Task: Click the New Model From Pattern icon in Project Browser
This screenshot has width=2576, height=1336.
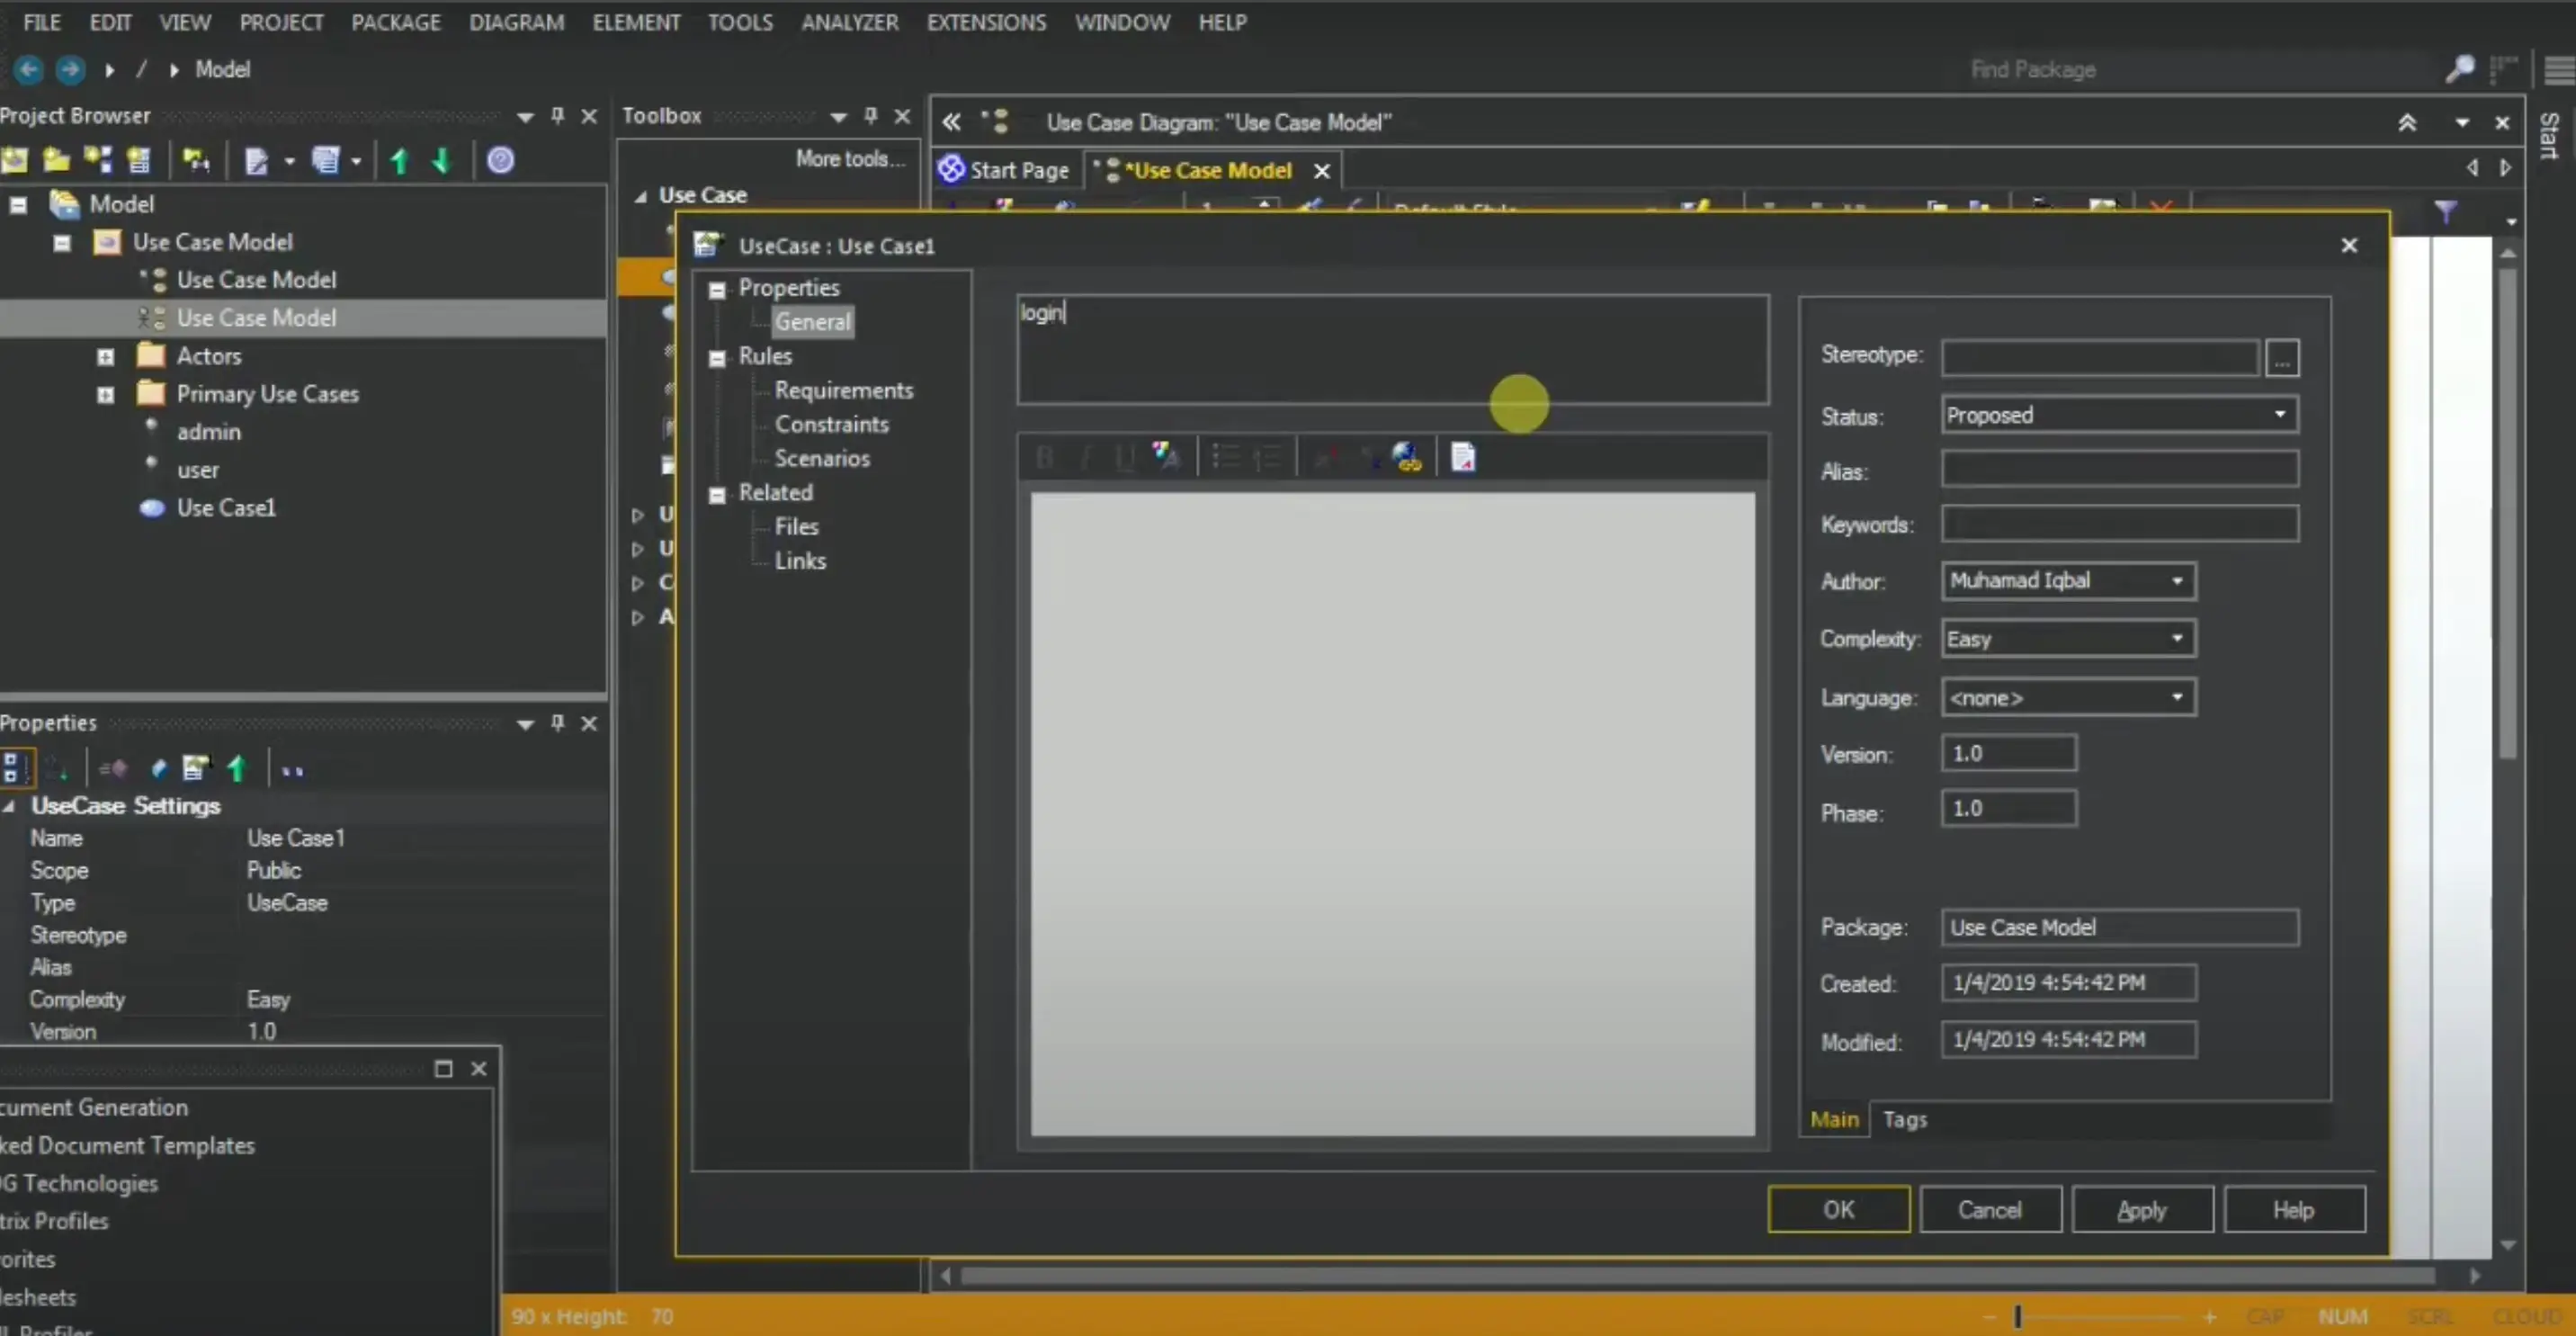Action: (15, 160)
